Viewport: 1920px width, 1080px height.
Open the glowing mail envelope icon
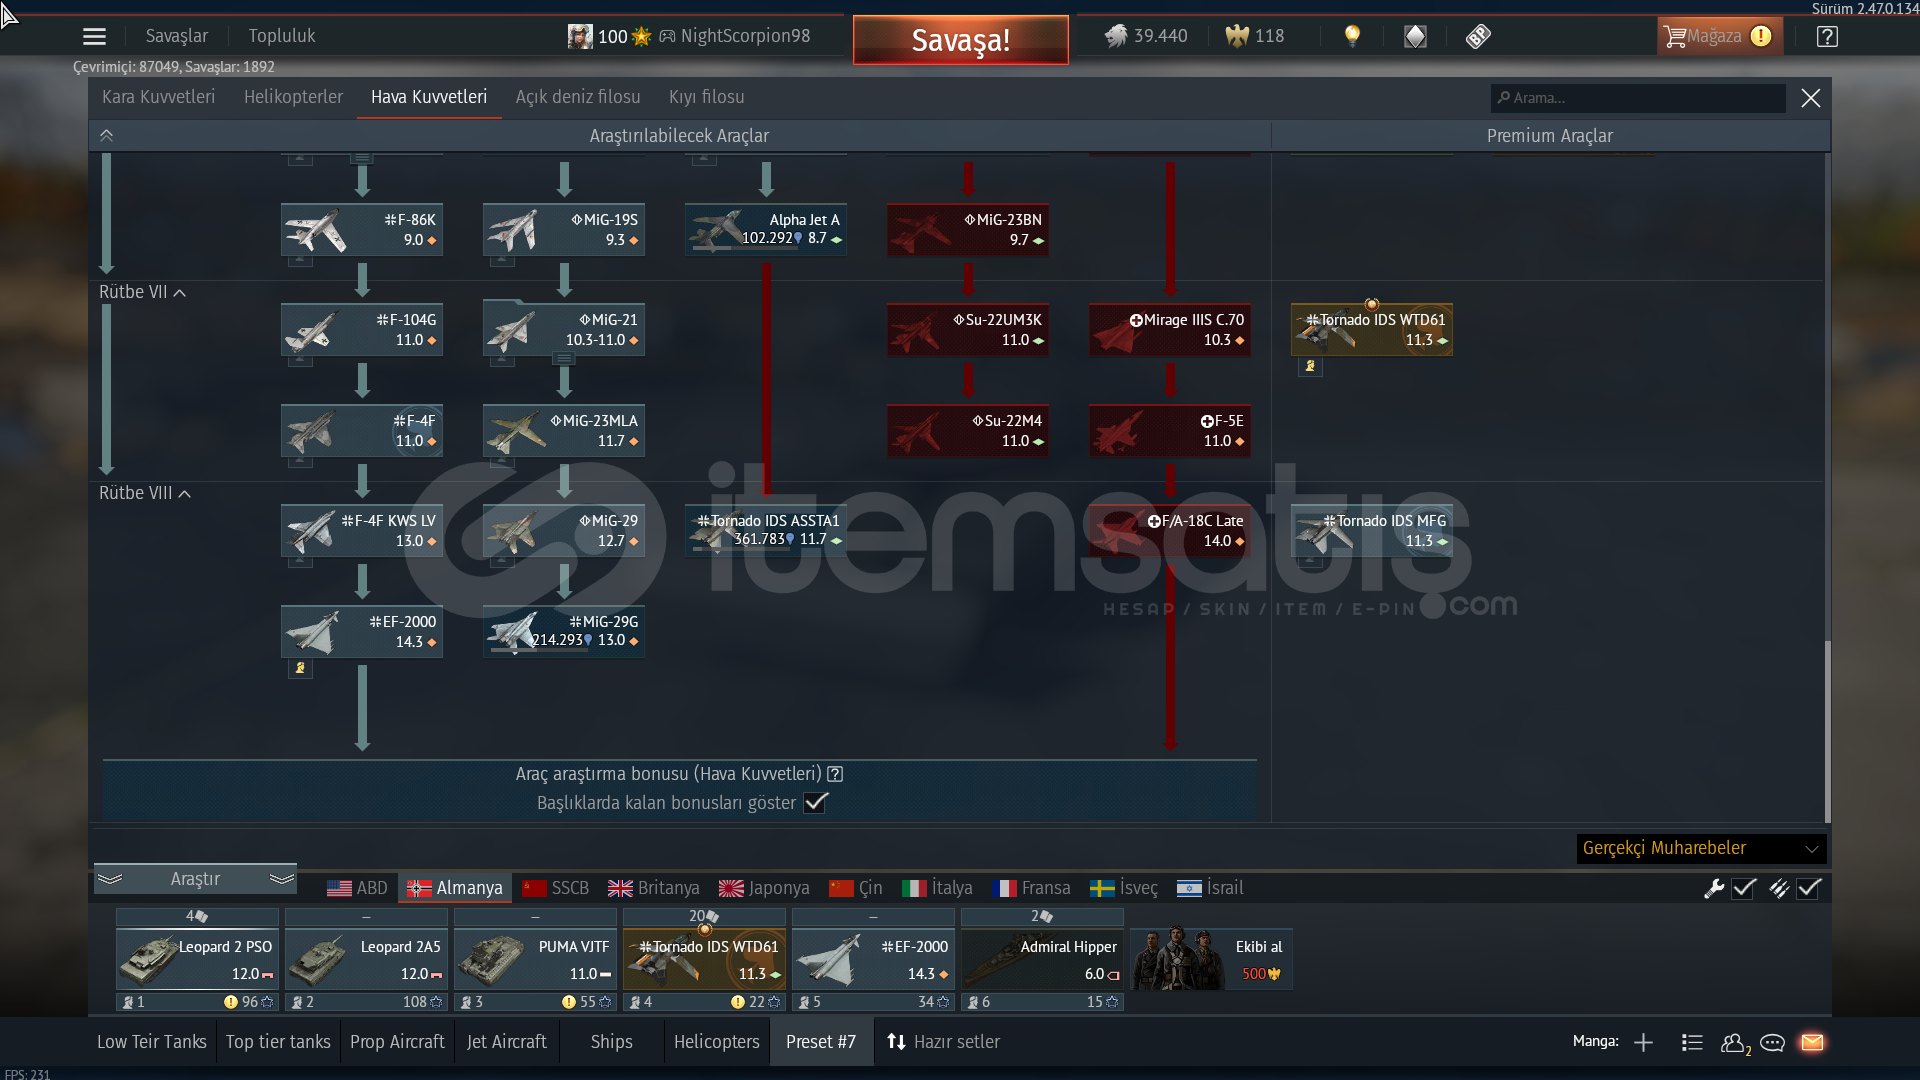[x=1812, y=1043]
